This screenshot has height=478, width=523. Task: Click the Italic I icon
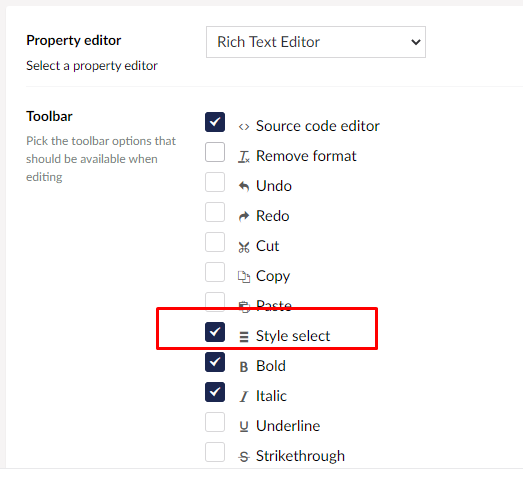point(244,397)
